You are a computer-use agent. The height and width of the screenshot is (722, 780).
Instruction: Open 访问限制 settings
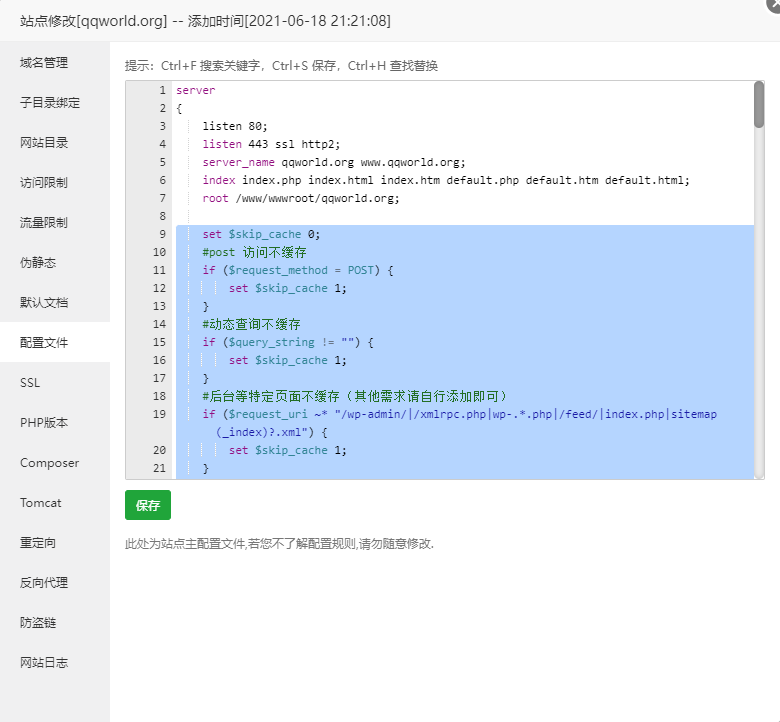pyautogui.click(x=44, y=182)
